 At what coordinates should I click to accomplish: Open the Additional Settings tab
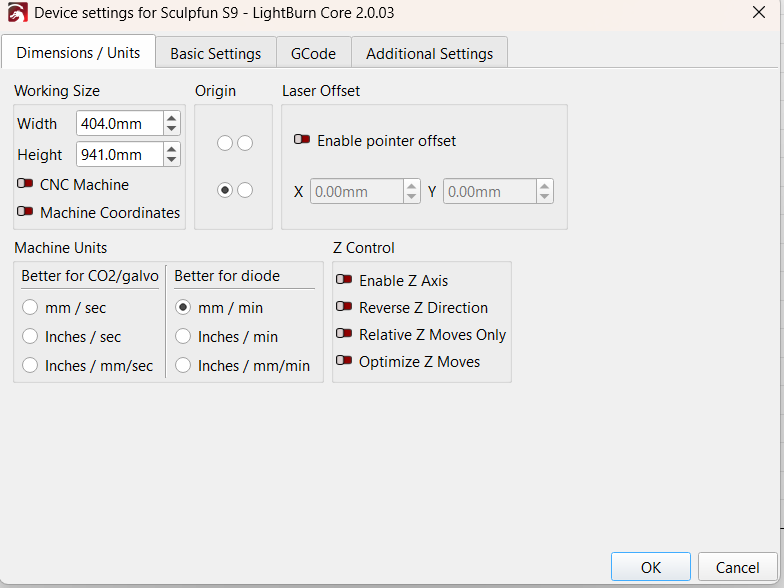point(429,53)
